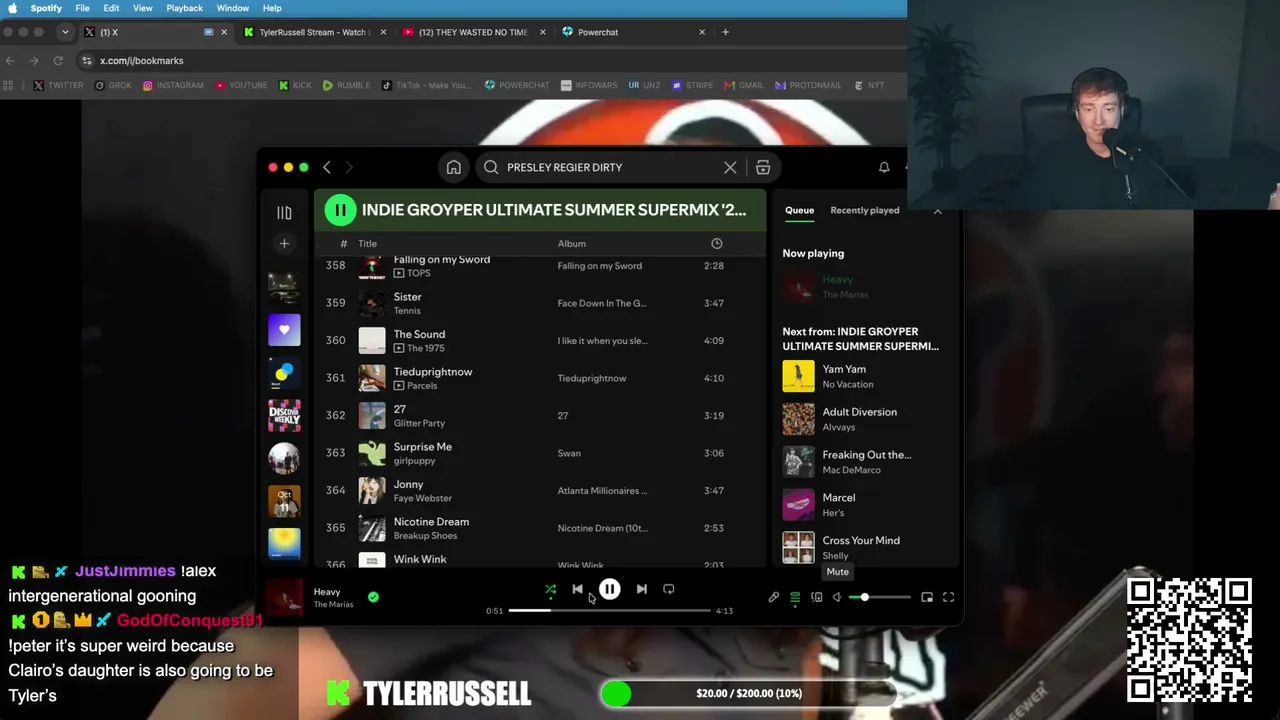
Task: Open the Browse icon beside search
Action: point(763,167)
